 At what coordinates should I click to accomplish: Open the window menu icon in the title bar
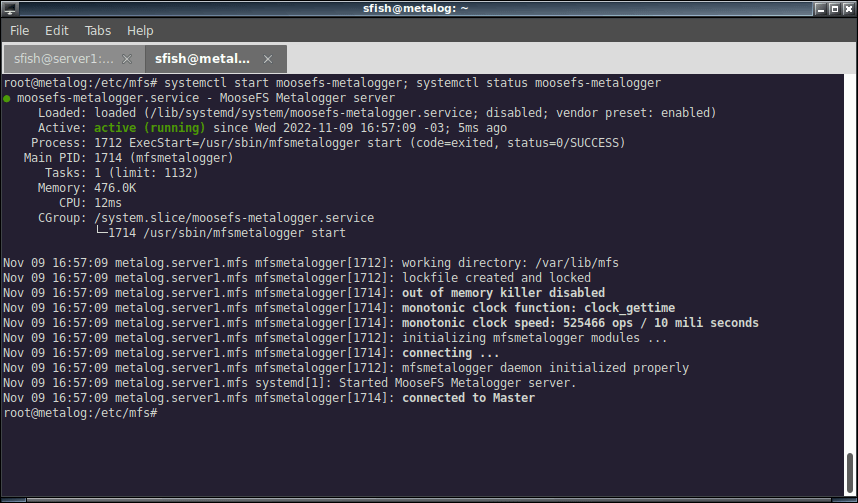tap(10, 8)
